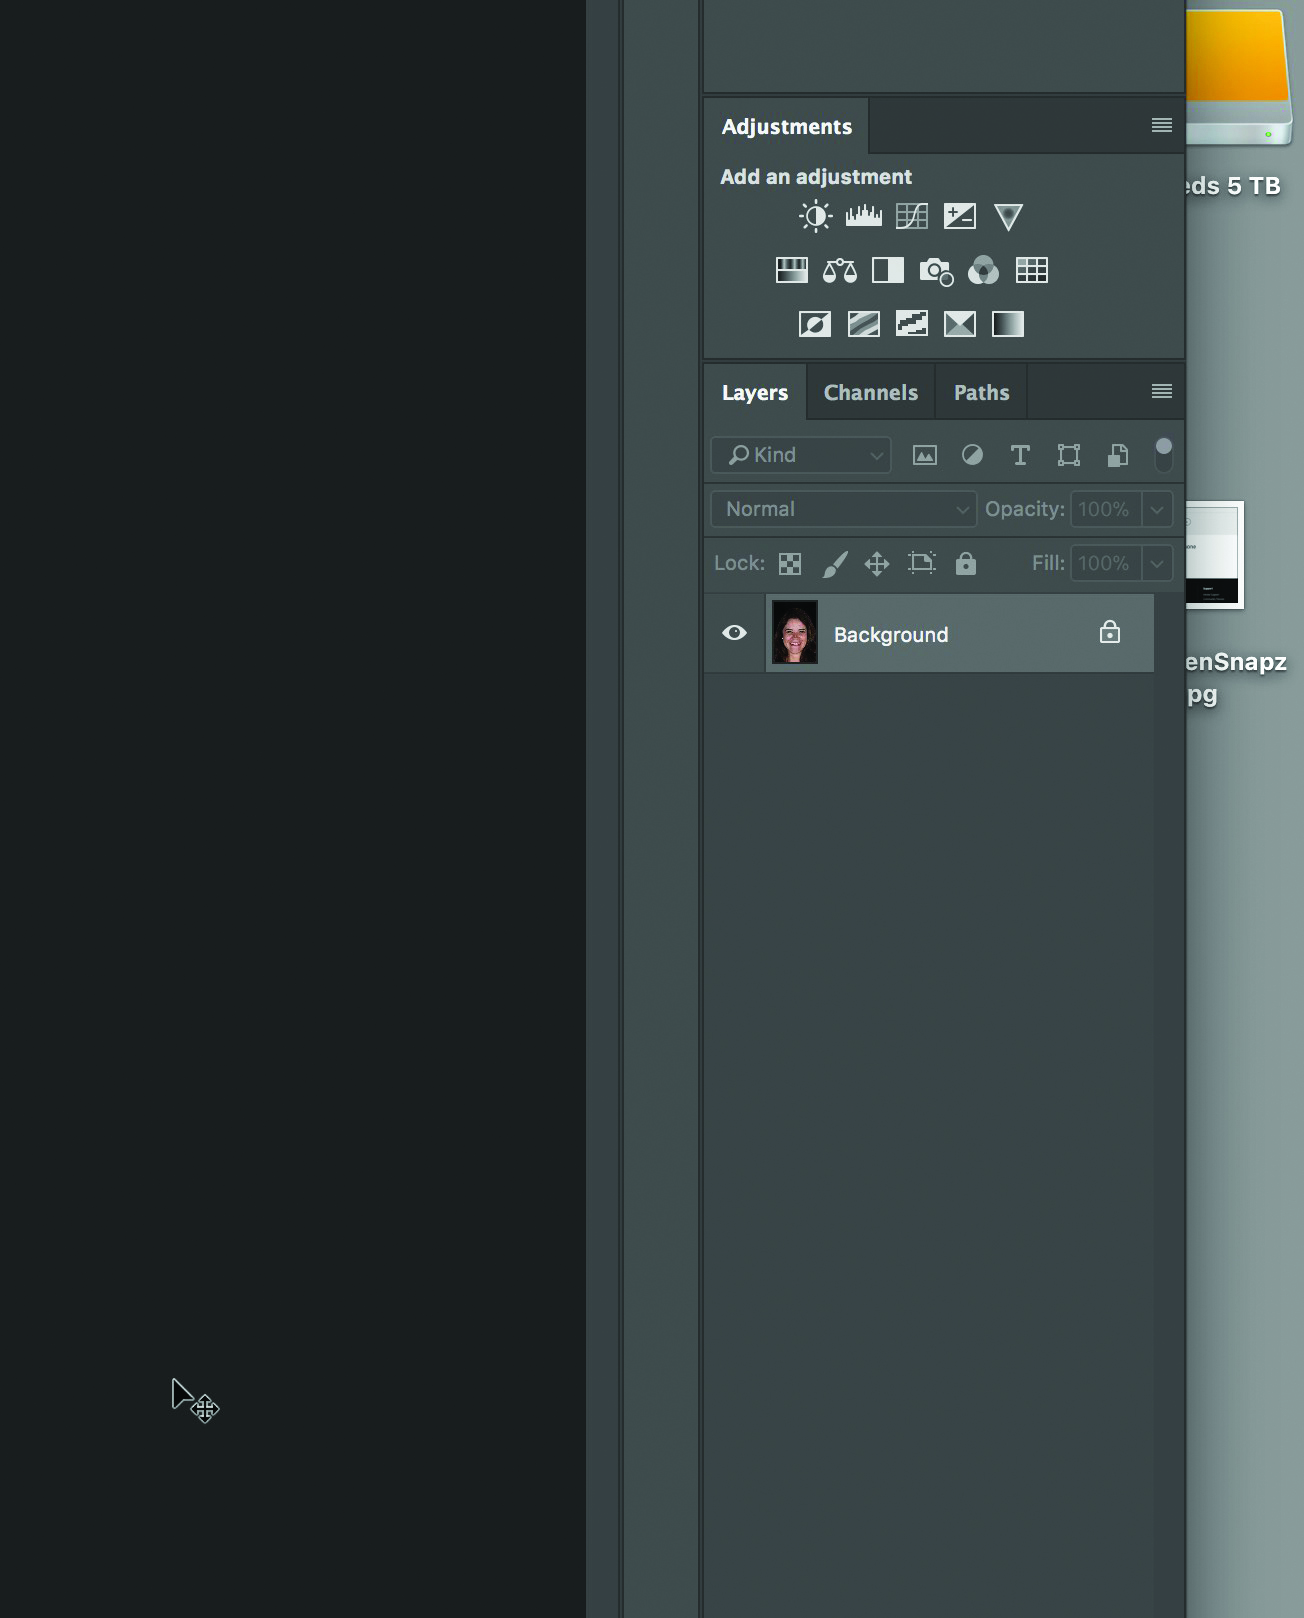Image resolution: width=1304 pixels, height=1618 pixels.
Task: Toggle lock all for layer
Action: pos(965,564)
